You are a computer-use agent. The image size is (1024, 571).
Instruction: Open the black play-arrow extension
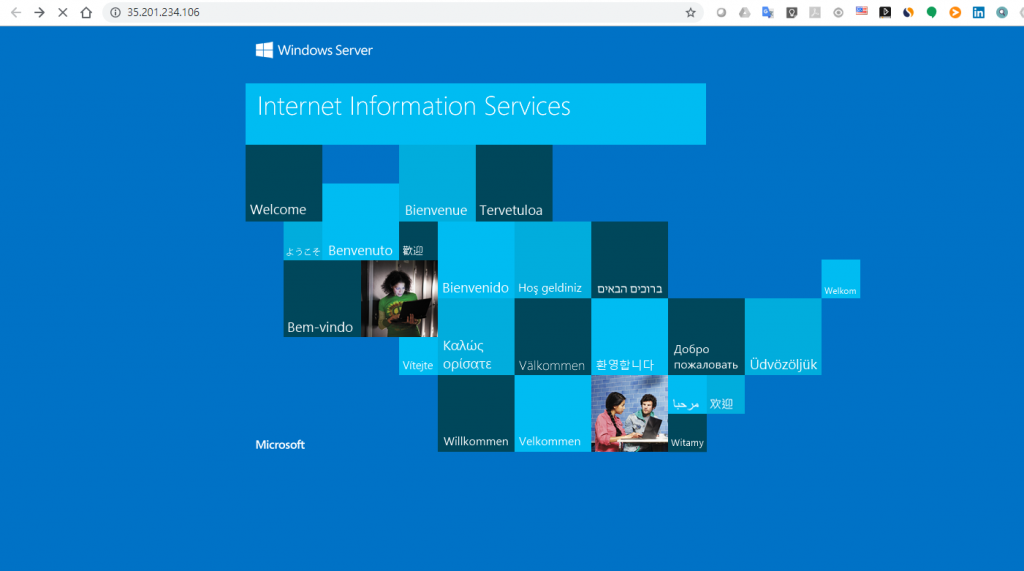(x=885, y=12)
